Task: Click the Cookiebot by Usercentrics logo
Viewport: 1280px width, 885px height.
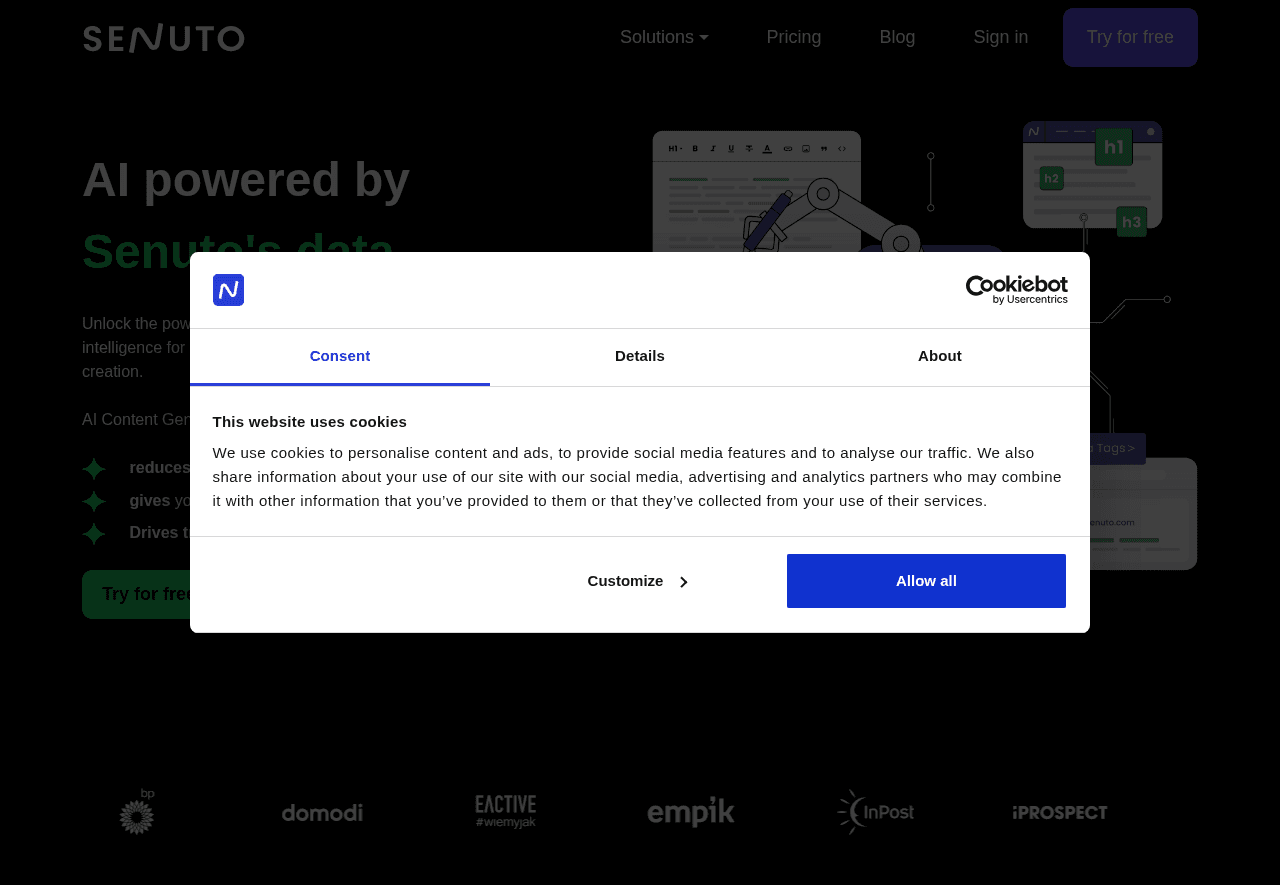Action: [1015, 291]
